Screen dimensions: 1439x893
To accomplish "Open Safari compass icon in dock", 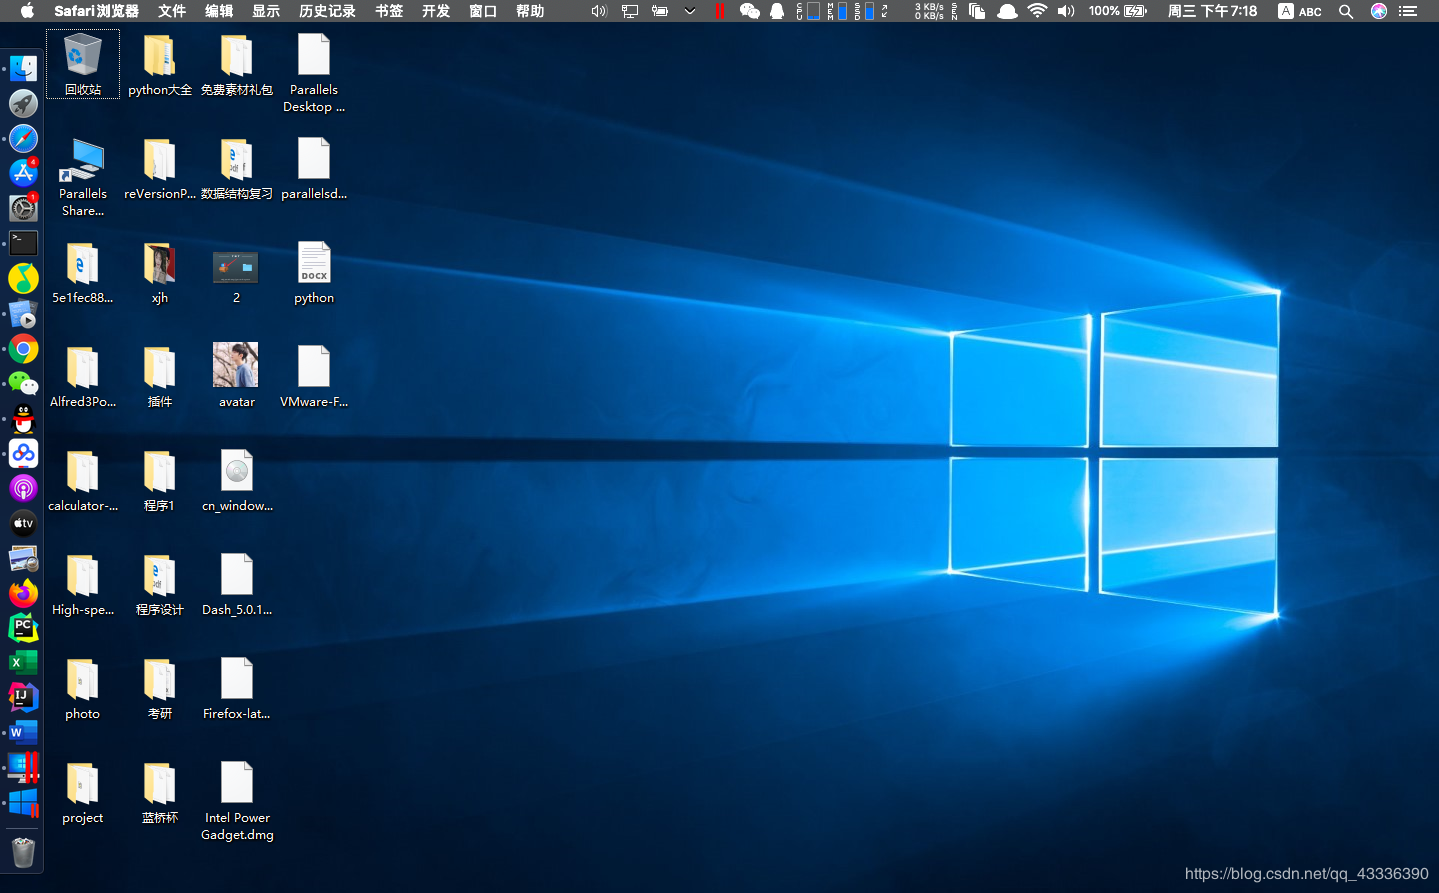I will pos(23,138).
